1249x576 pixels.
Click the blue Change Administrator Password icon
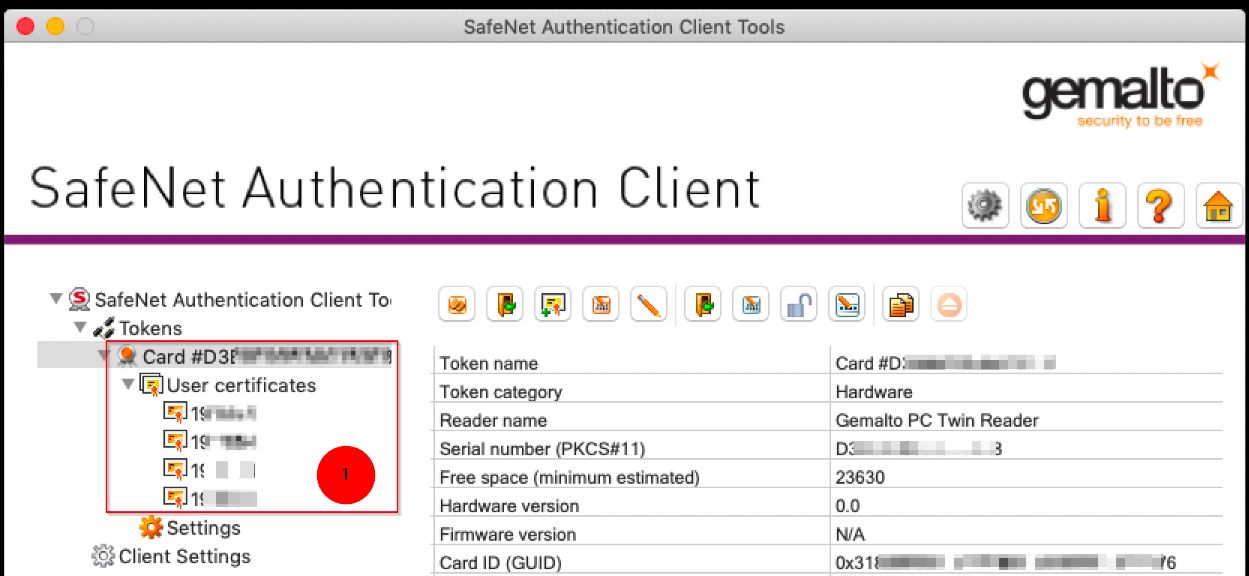tap(751, 305)
